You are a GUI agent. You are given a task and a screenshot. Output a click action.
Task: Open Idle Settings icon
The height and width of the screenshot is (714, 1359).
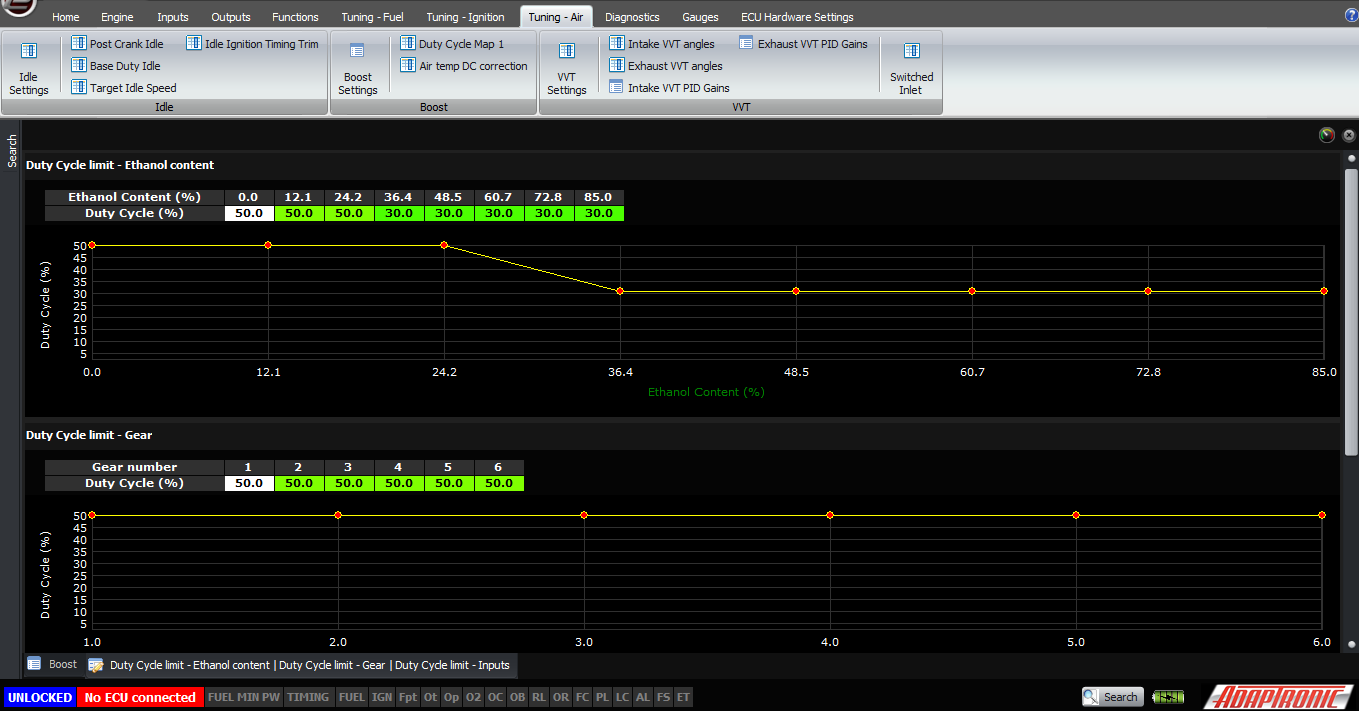click(x=28, y=69)
